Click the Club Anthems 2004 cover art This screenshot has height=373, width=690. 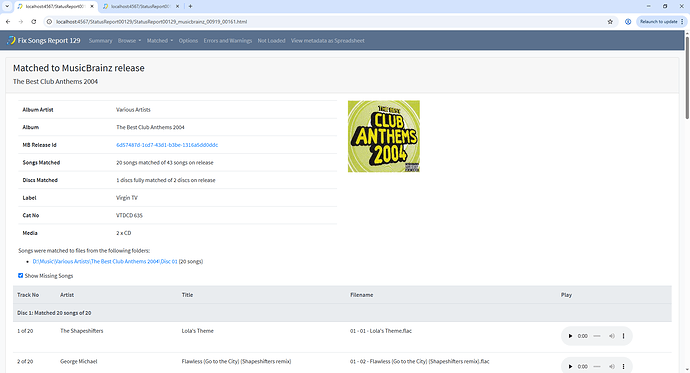[x=384, y=136]
